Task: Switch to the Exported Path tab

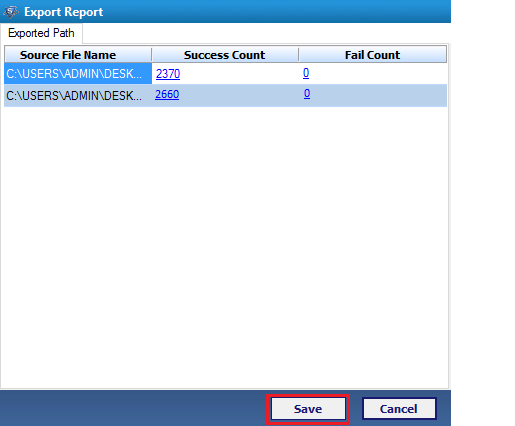Action: [41, 33]
